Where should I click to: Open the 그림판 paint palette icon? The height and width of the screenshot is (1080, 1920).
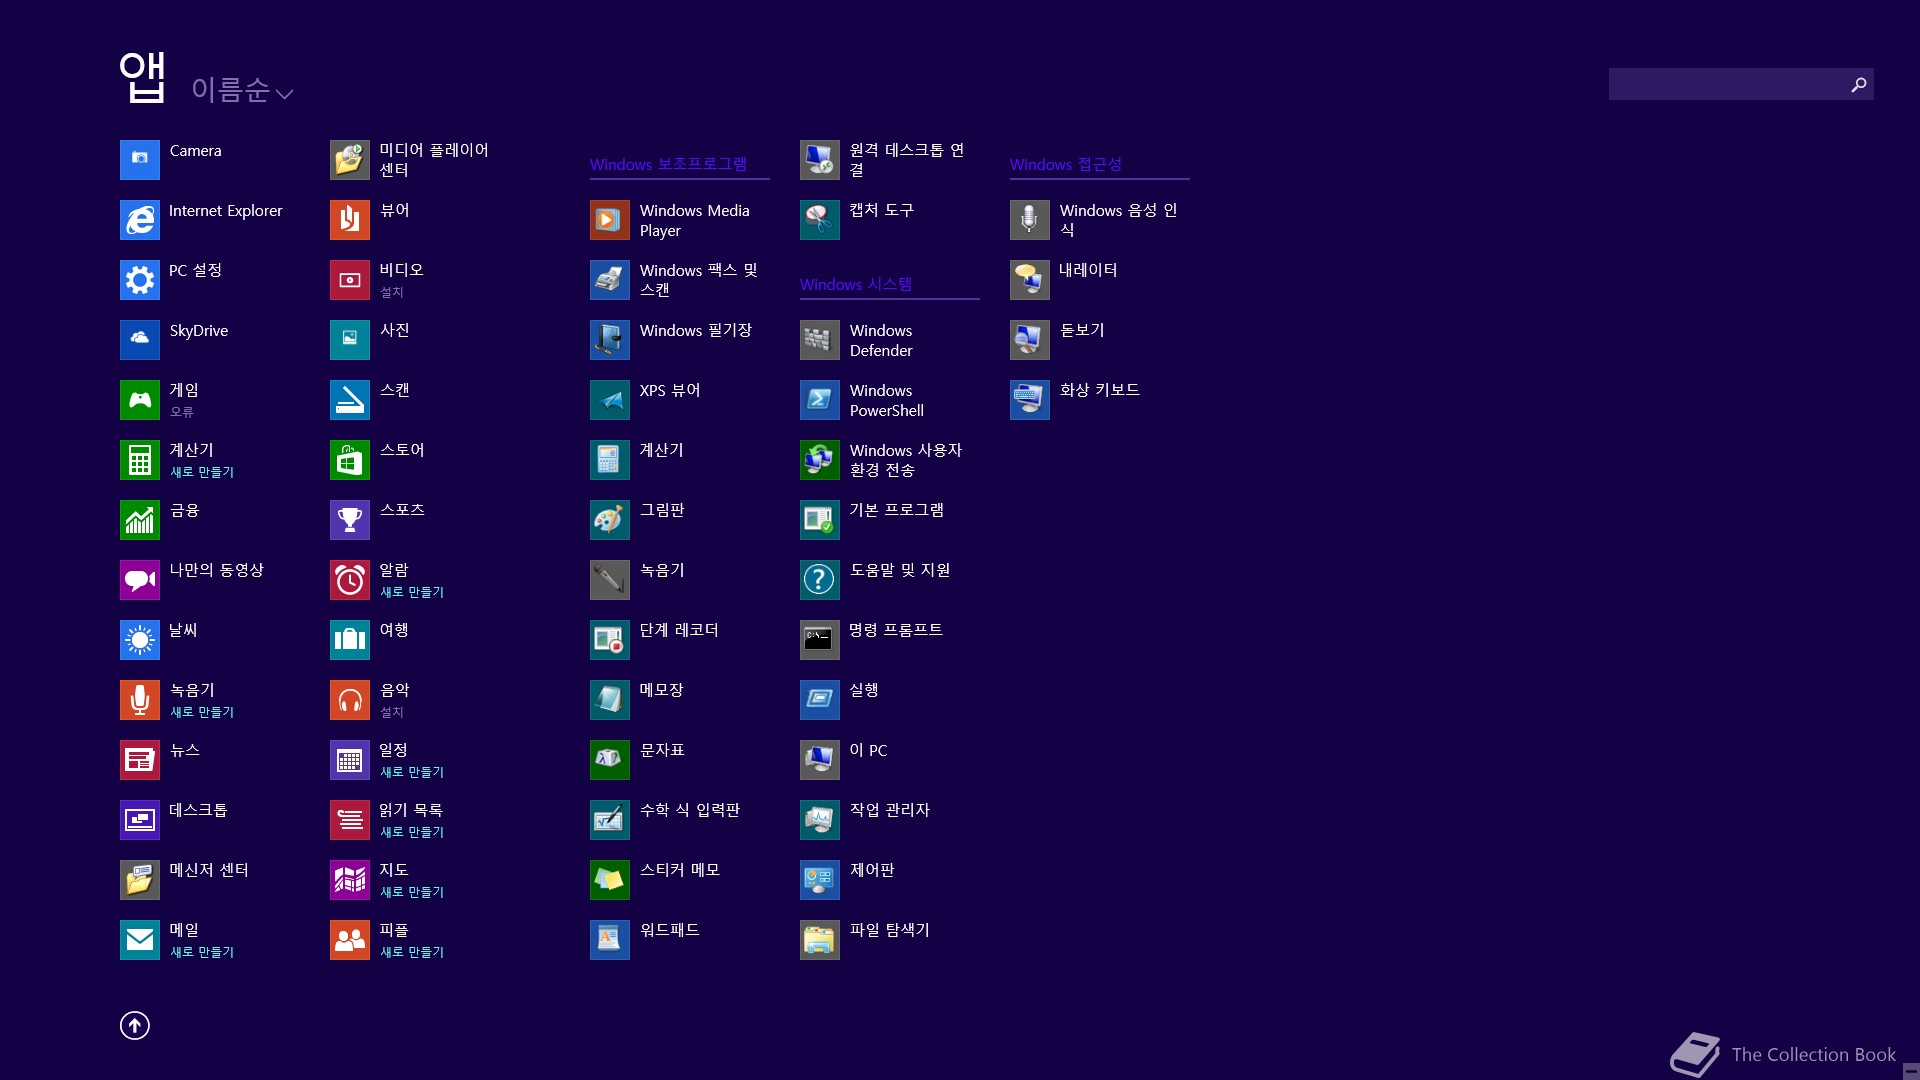pyautogui.click(x=610, y=520)
